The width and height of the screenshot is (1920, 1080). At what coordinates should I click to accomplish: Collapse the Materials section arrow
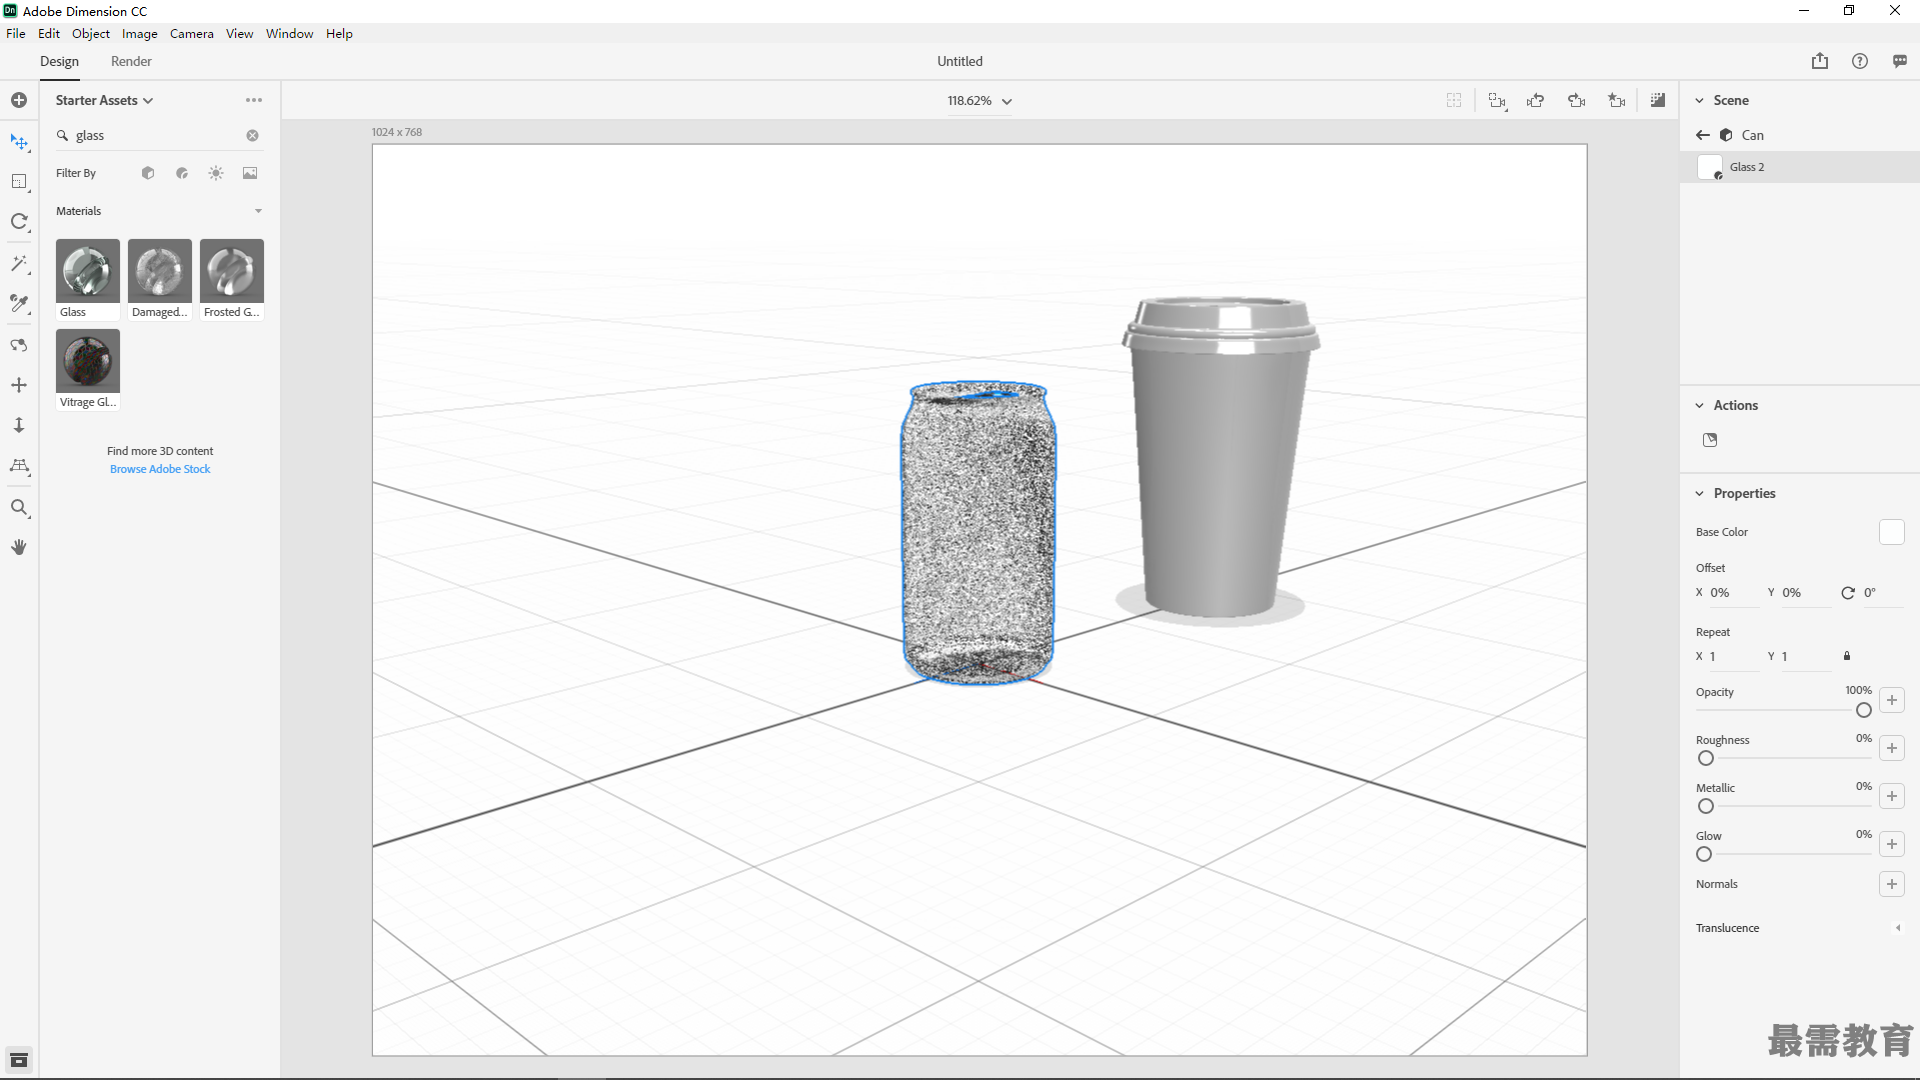coord(258,211)
